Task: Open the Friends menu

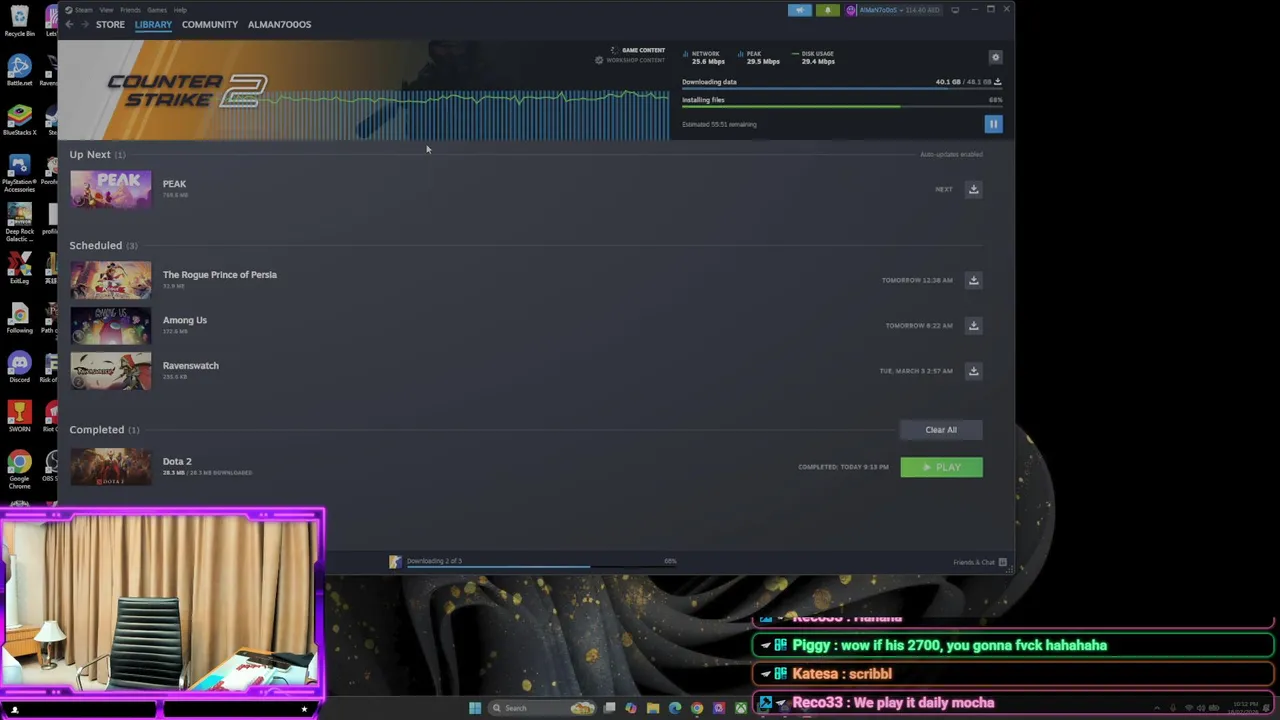Action: (x=131, y=10)
